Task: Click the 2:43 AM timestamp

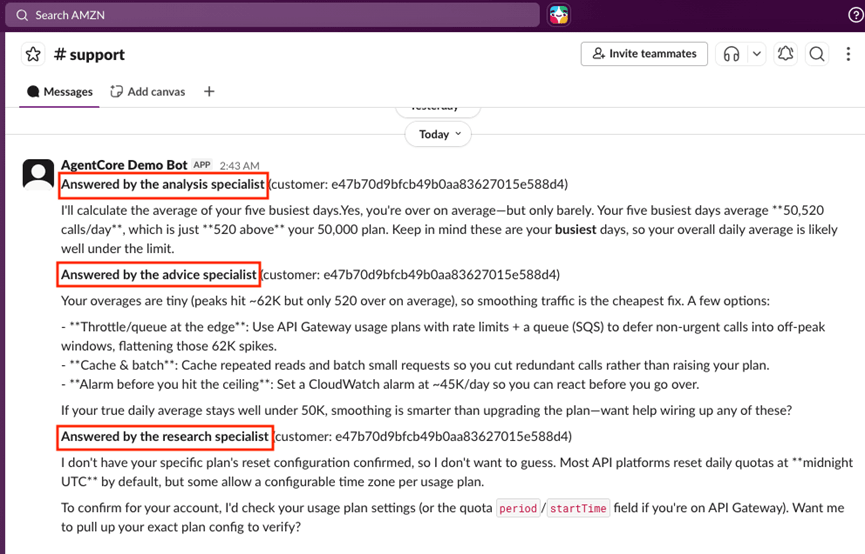Action: (239, 166)
